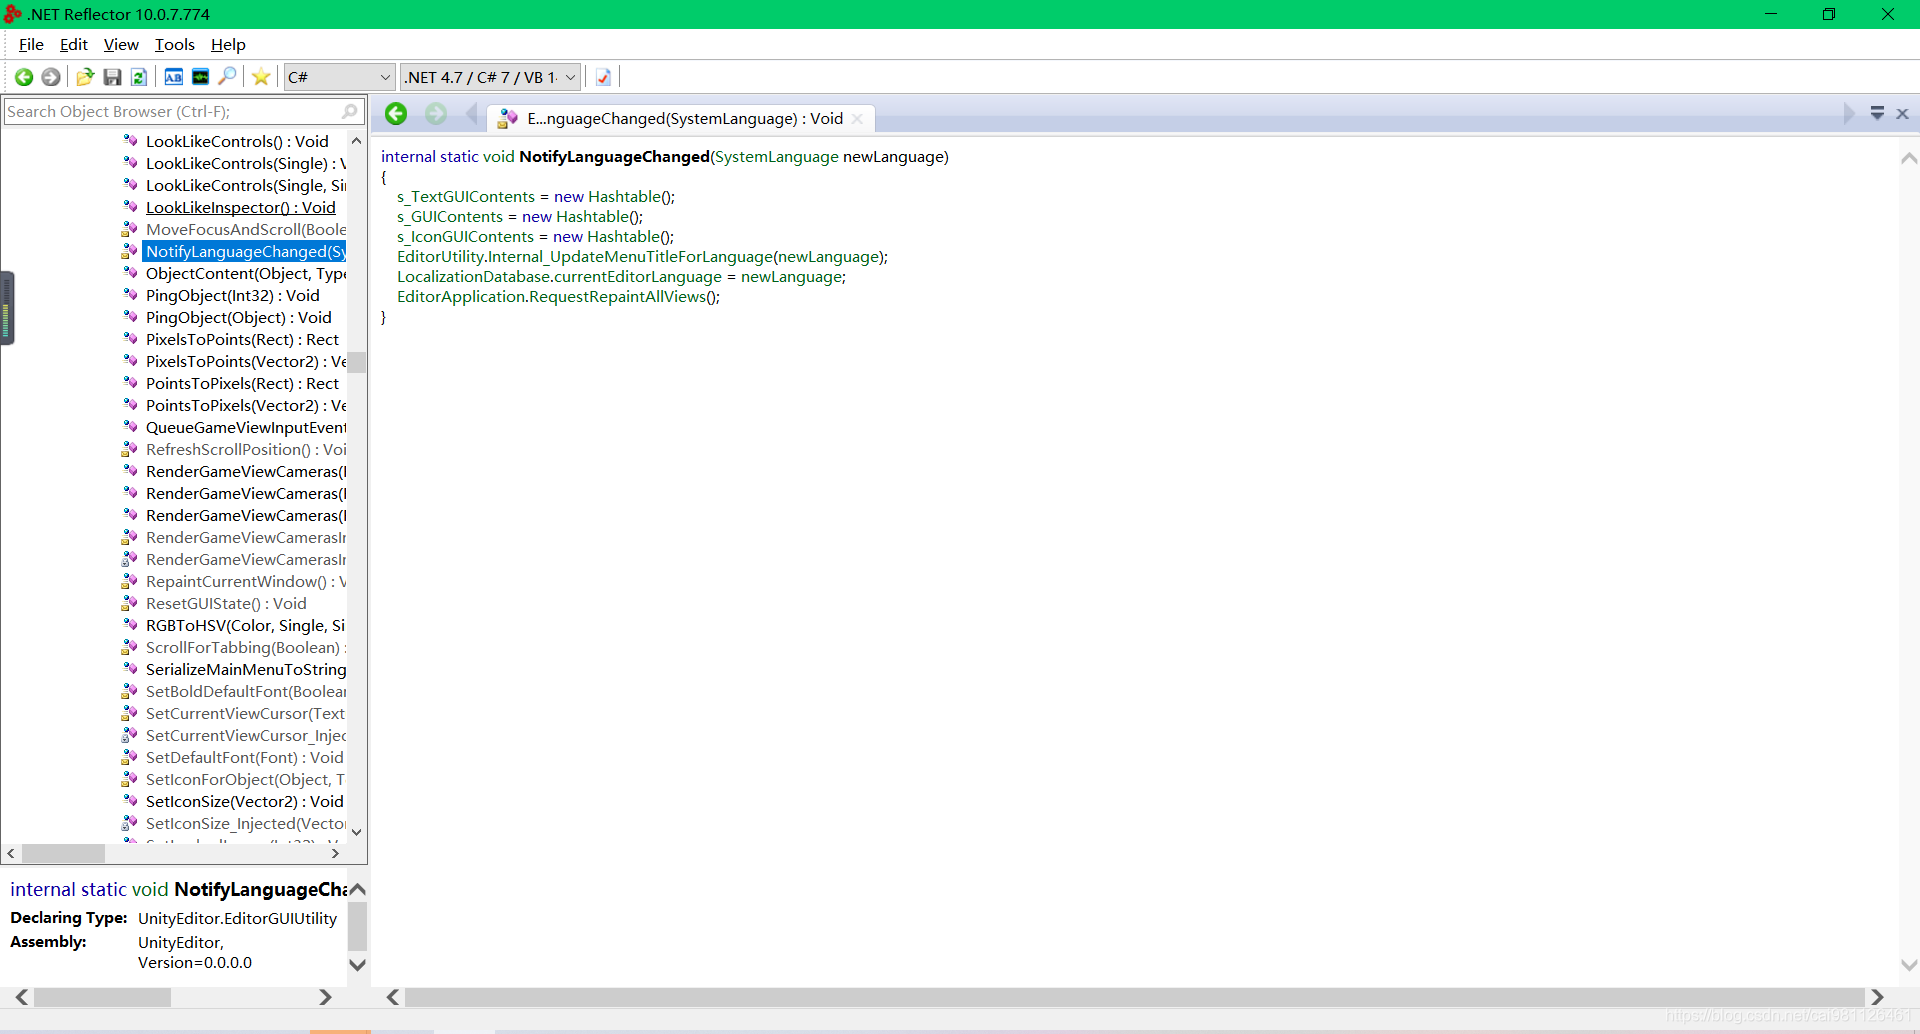
Task: Open the Tools menu
Action: click(174, 44)
